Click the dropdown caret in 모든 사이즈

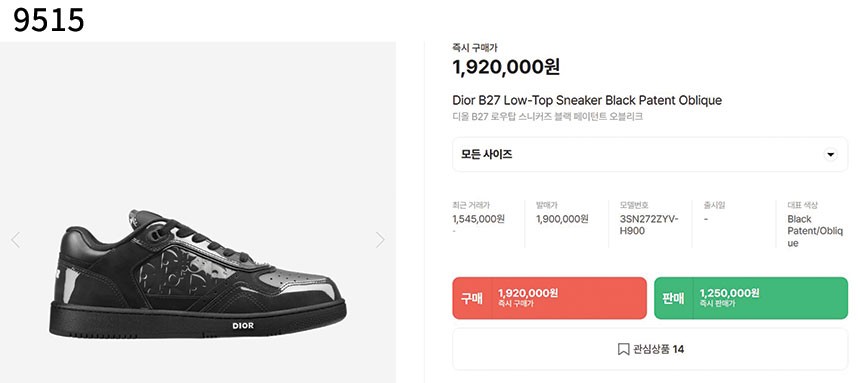(830, 155)
